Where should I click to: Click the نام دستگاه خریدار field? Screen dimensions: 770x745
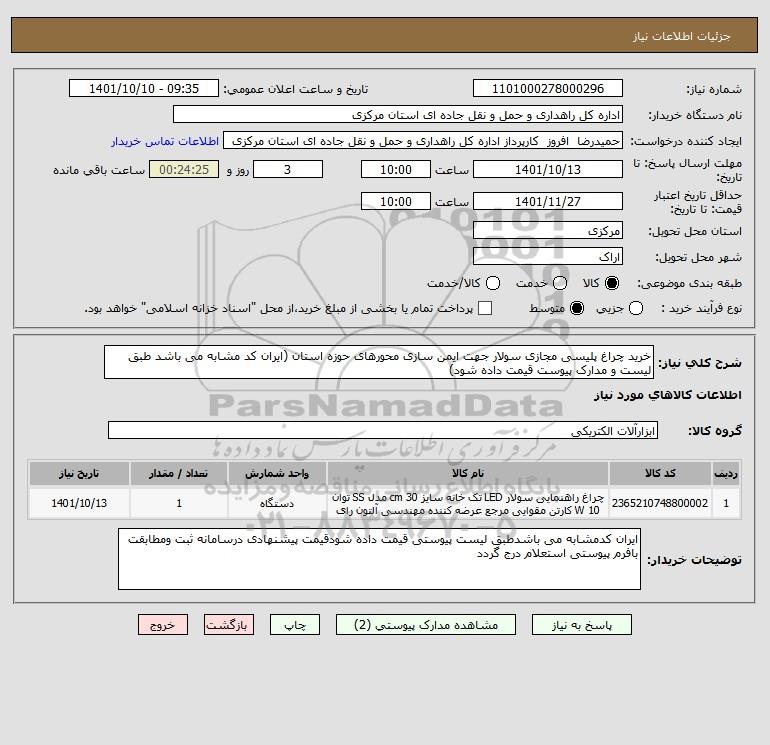(398, 114)
